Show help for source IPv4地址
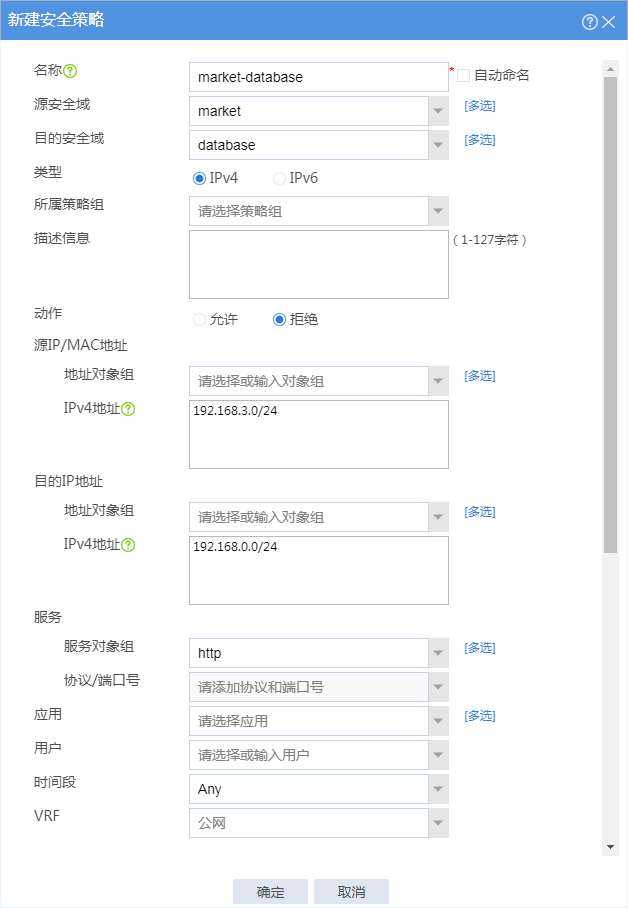 (x=128, y=409)
